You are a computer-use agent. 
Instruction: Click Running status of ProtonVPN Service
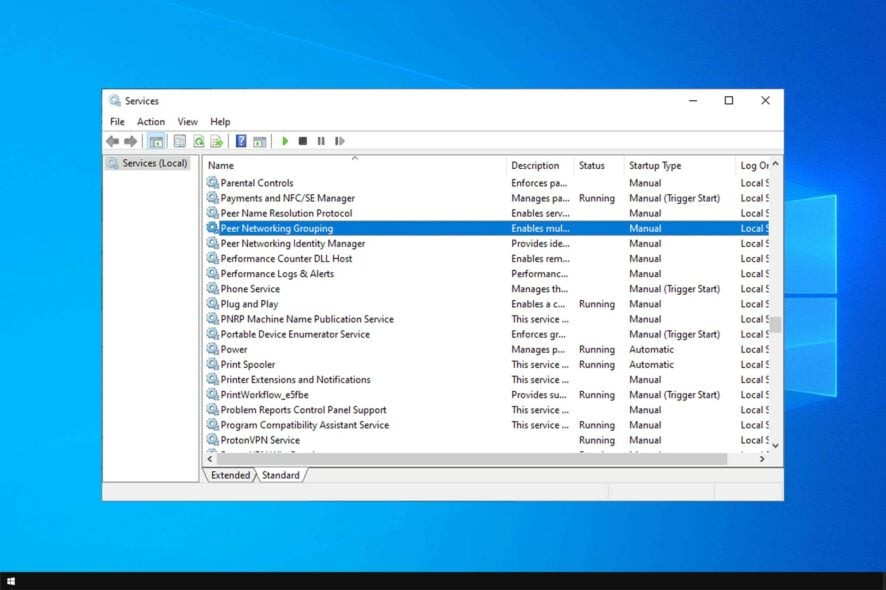(597, 440)
